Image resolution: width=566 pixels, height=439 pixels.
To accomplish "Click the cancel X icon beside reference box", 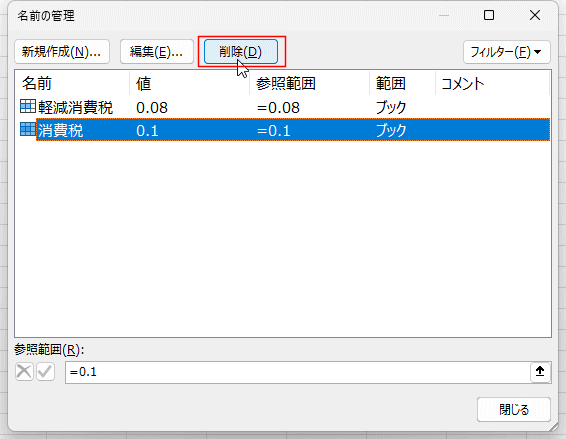I will pos(24,371).
